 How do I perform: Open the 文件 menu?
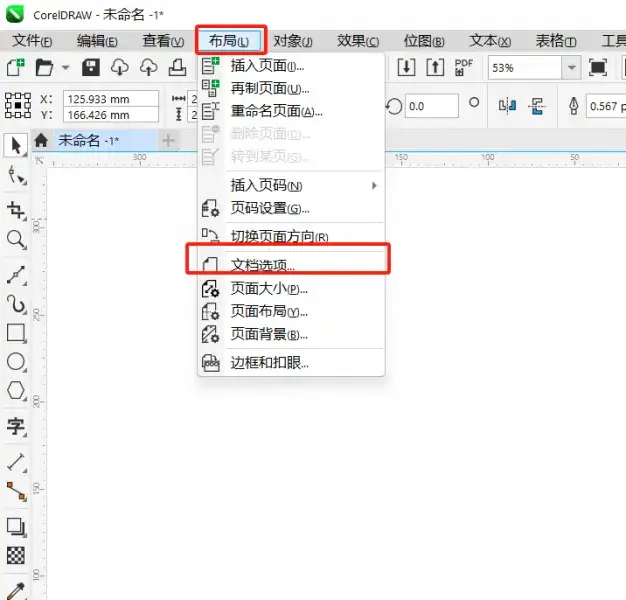pyautogui.click(x=32, y=41)
